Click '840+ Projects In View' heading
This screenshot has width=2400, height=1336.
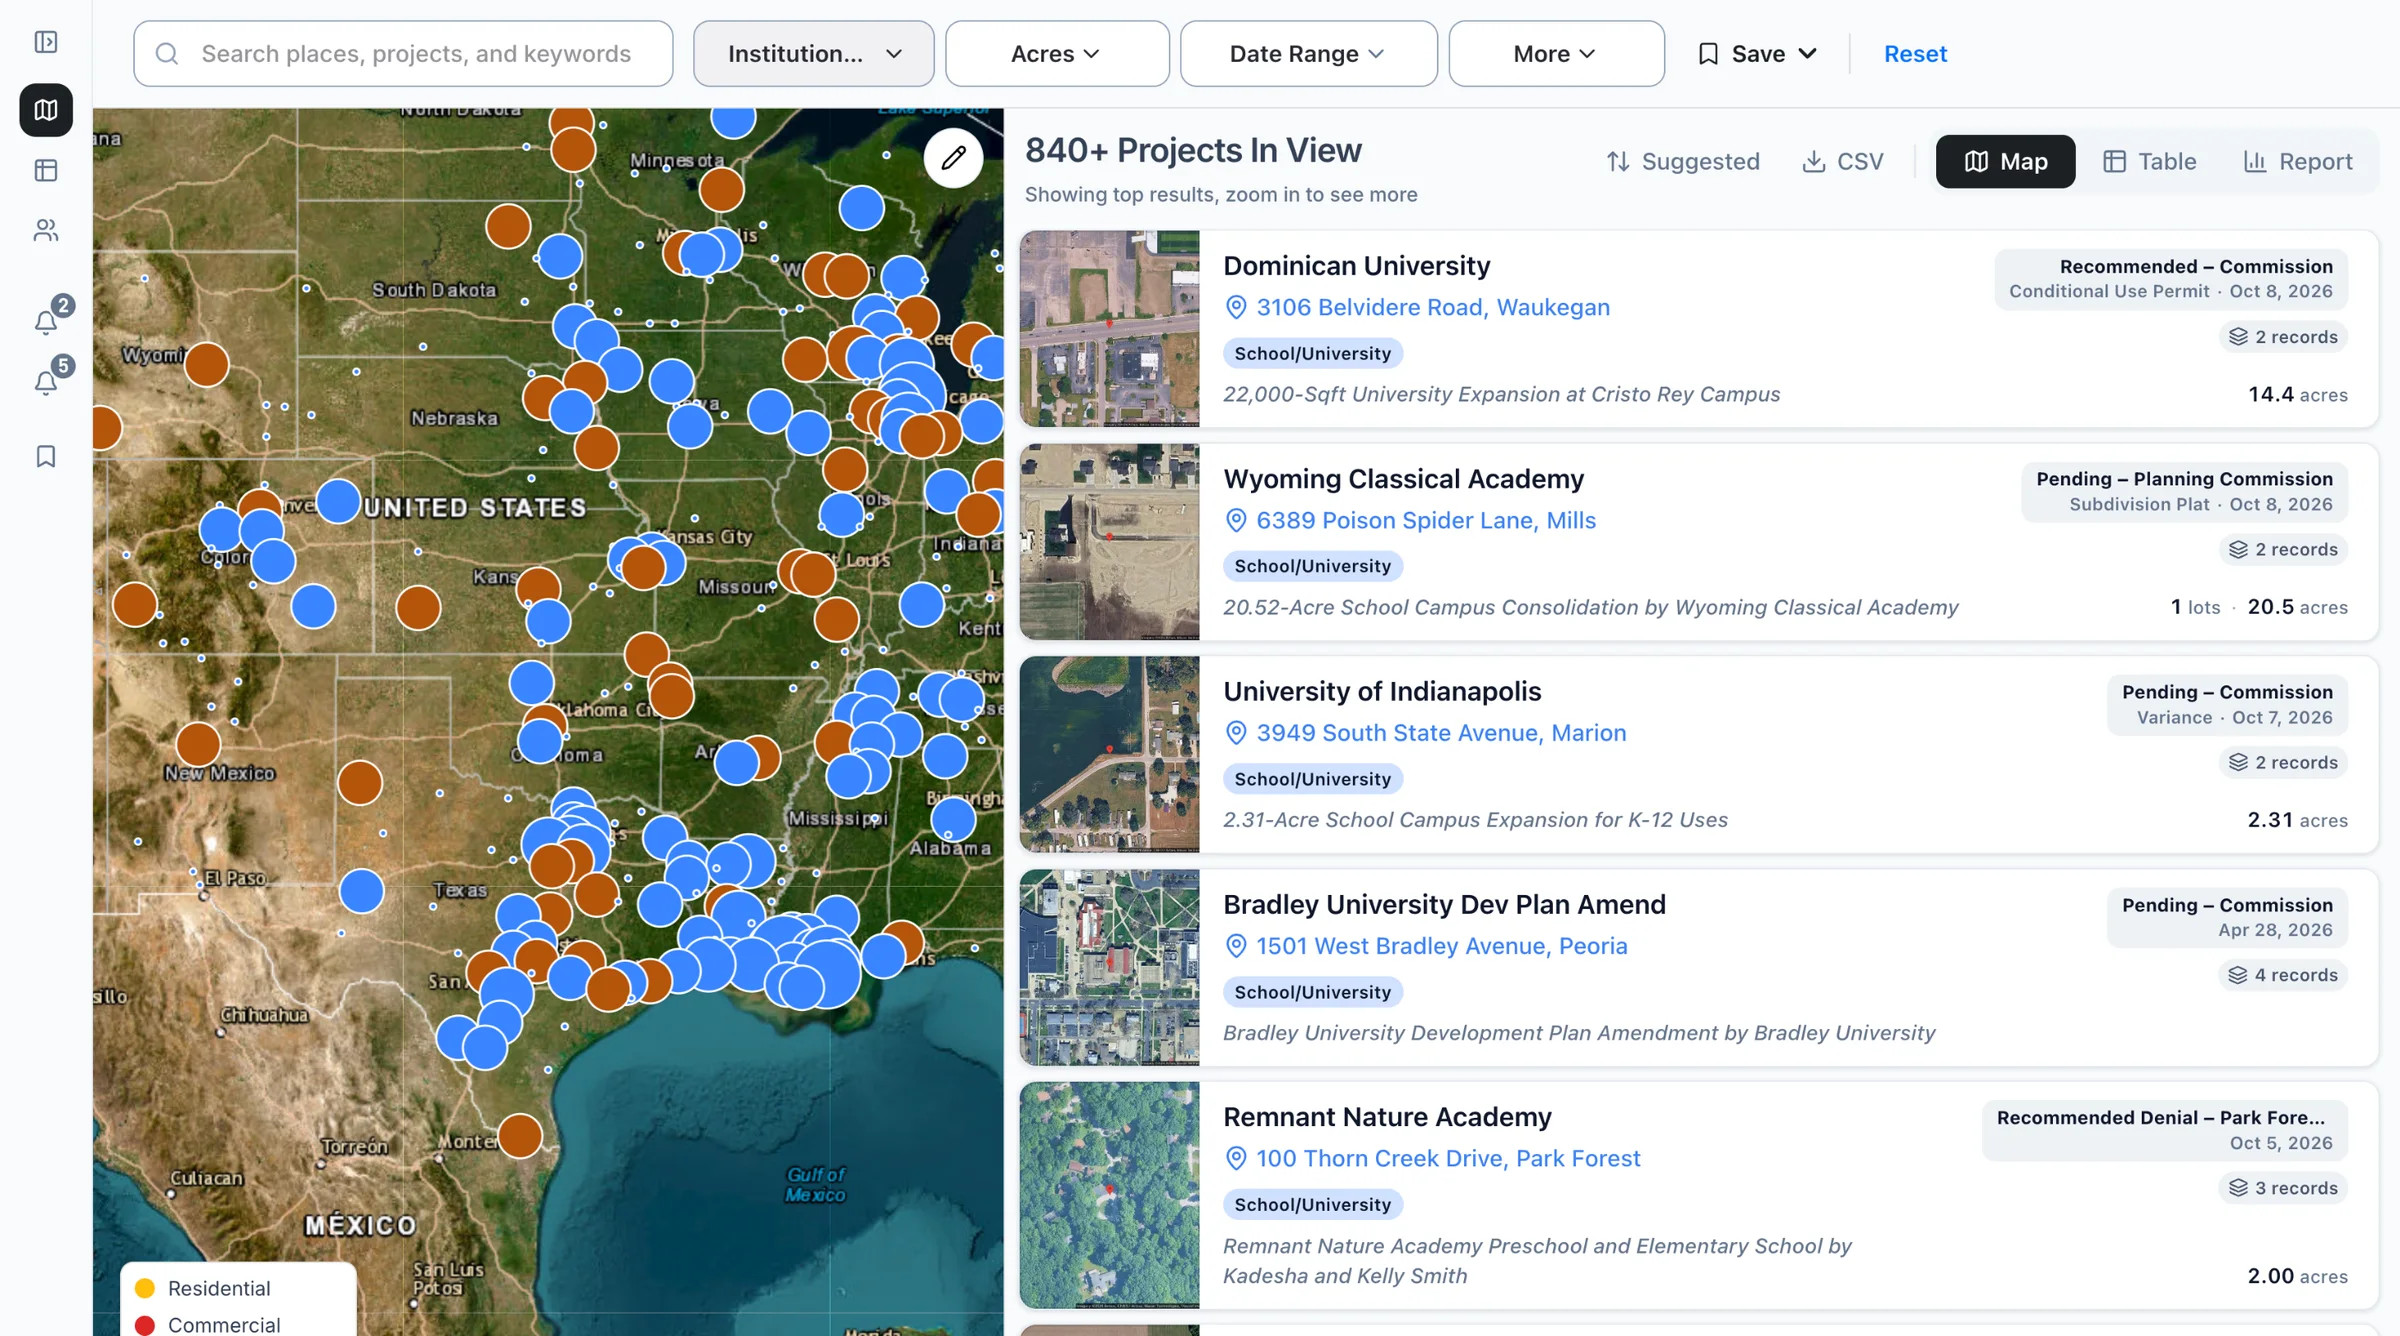[x=1193, y=150]
